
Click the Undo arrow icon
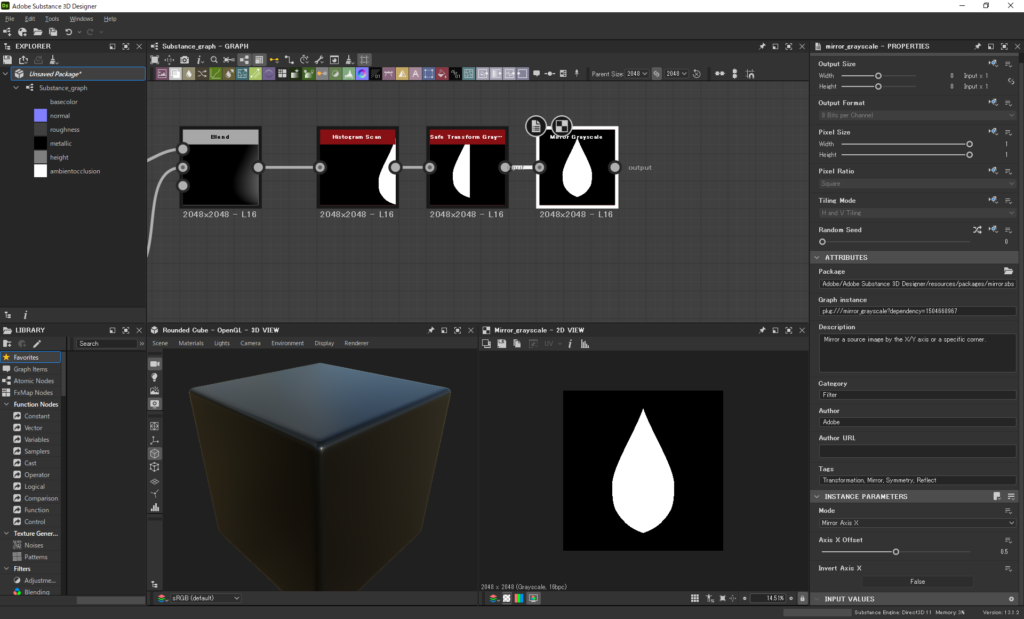(x=69, y=31)
